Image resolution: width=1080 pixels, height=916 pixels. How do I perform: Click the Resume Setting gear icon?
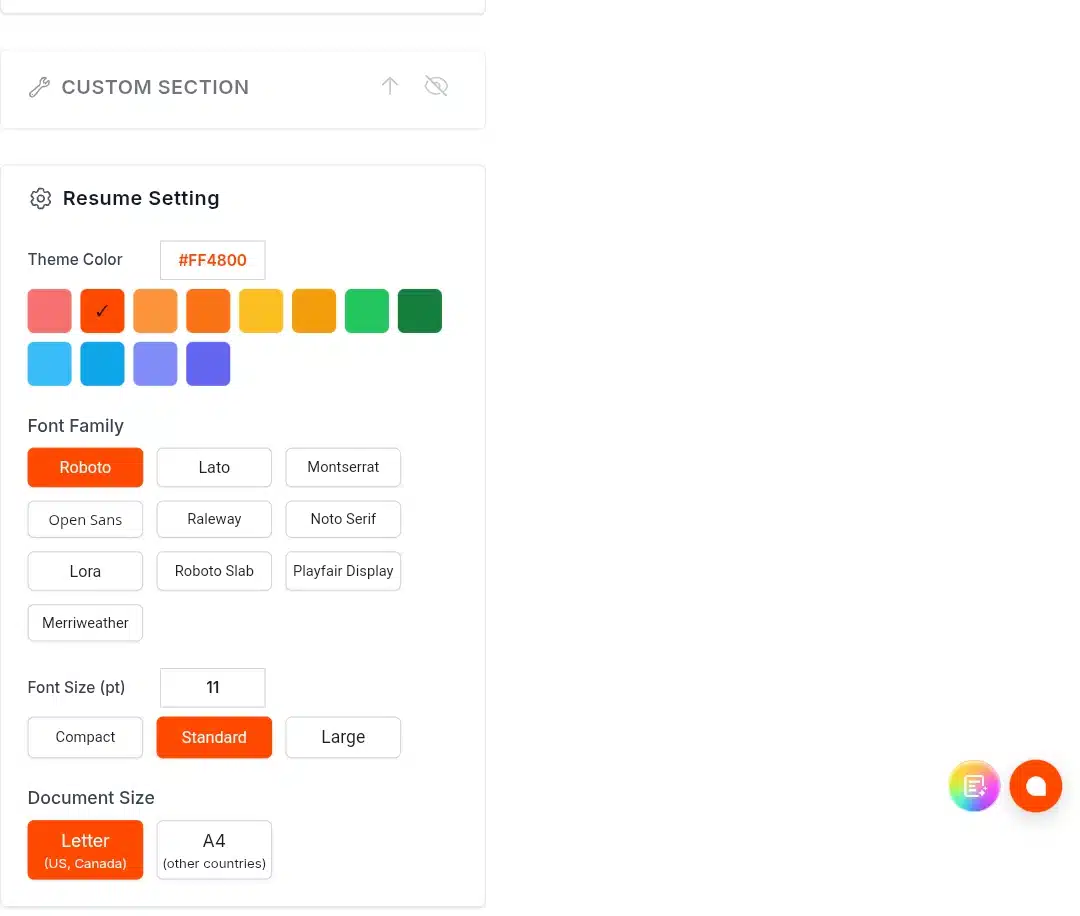(41, 198)
